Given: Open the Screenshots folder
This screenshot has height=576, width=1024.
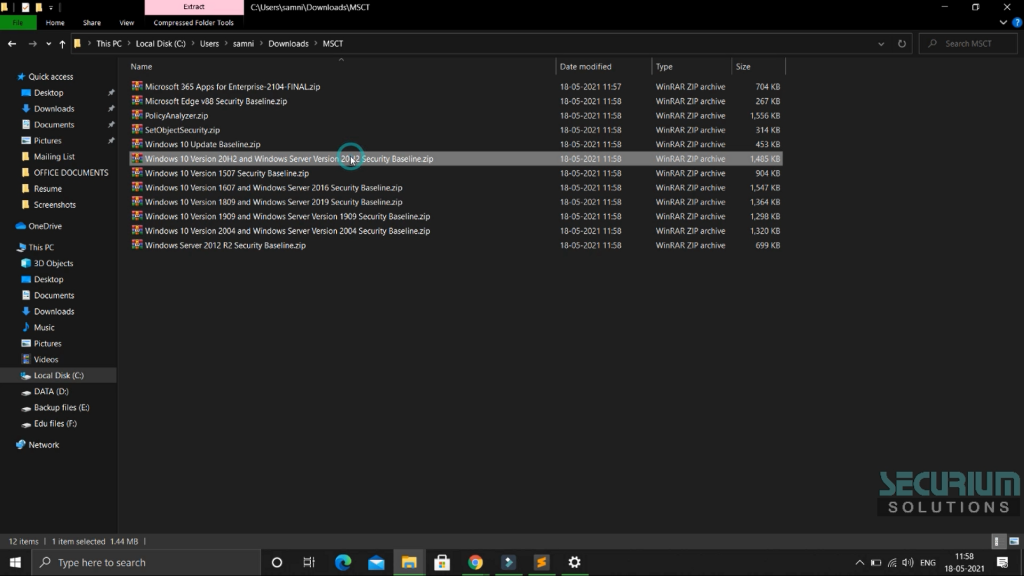Looking at the screenshot, I should 54,204.
